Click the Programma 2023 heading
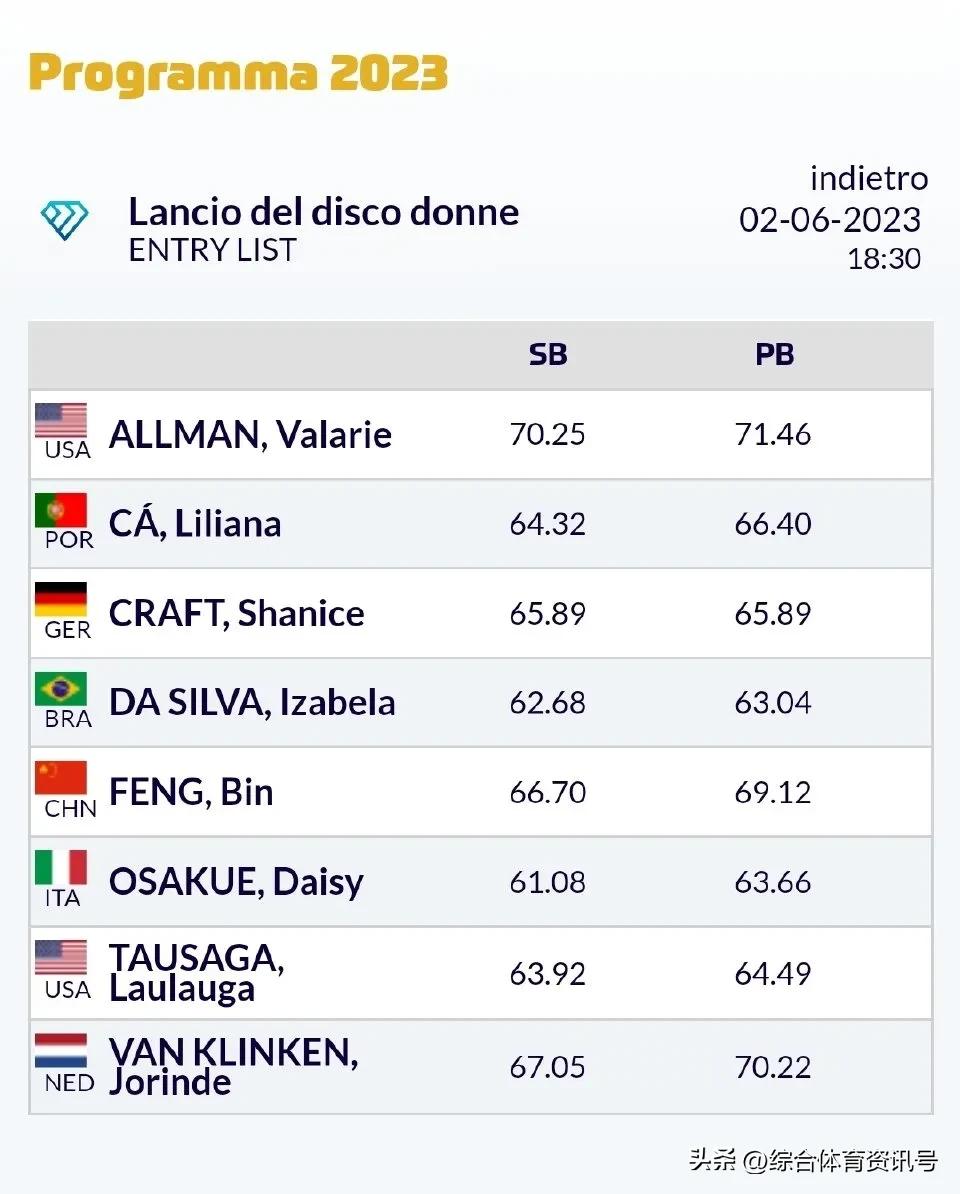 (x=238, y=74)
